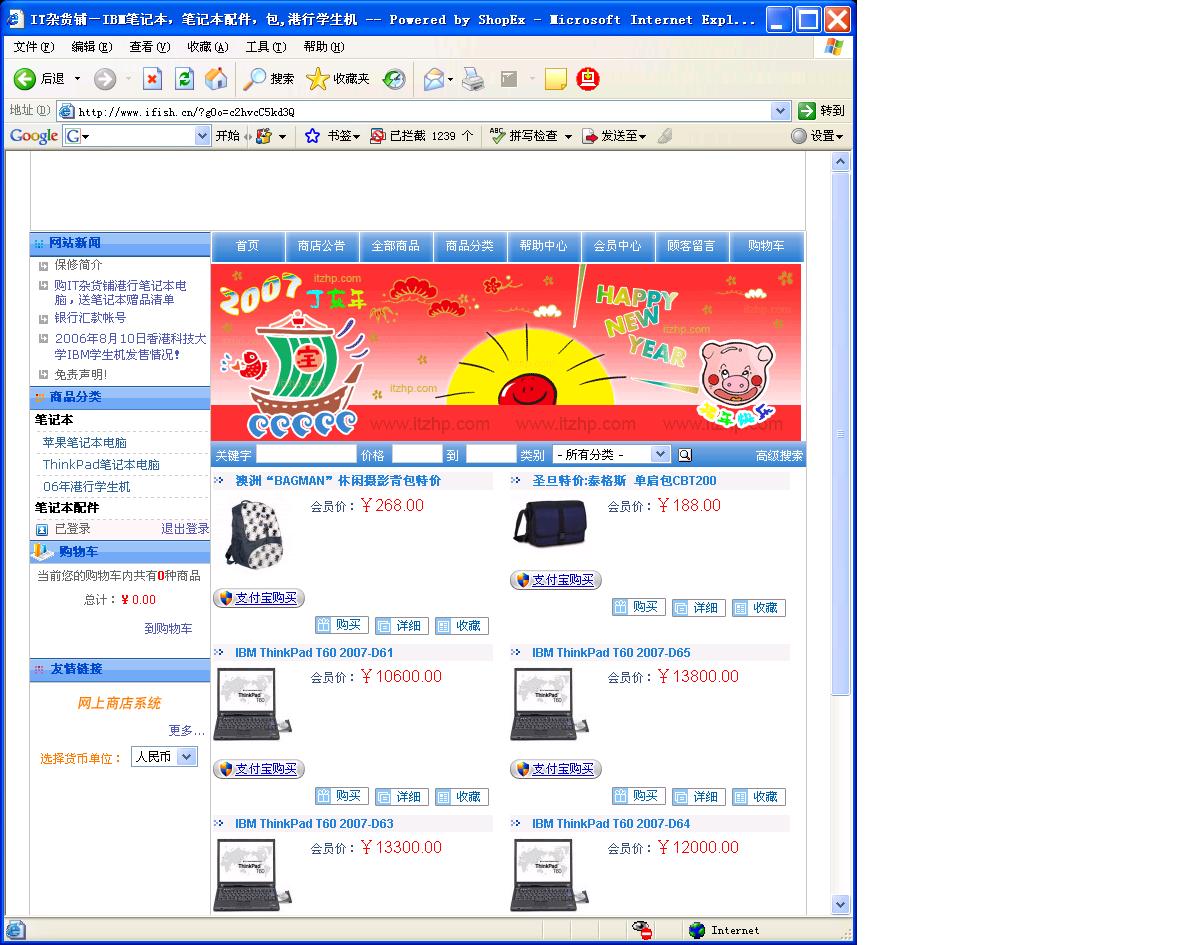Expand the 发送至 dropdown
Viewport: 1177px width, 945px height.
(x=643, y=137)
